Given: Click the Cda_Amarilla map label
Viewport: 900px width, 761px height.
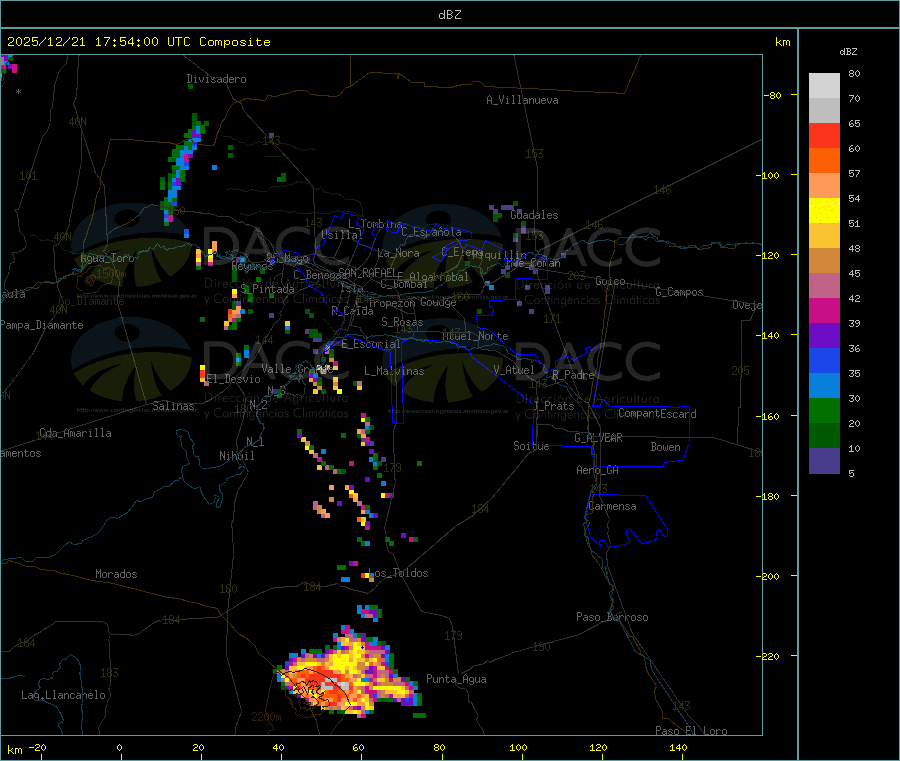Looking at the screenshot, I should [x=76, y=433].
